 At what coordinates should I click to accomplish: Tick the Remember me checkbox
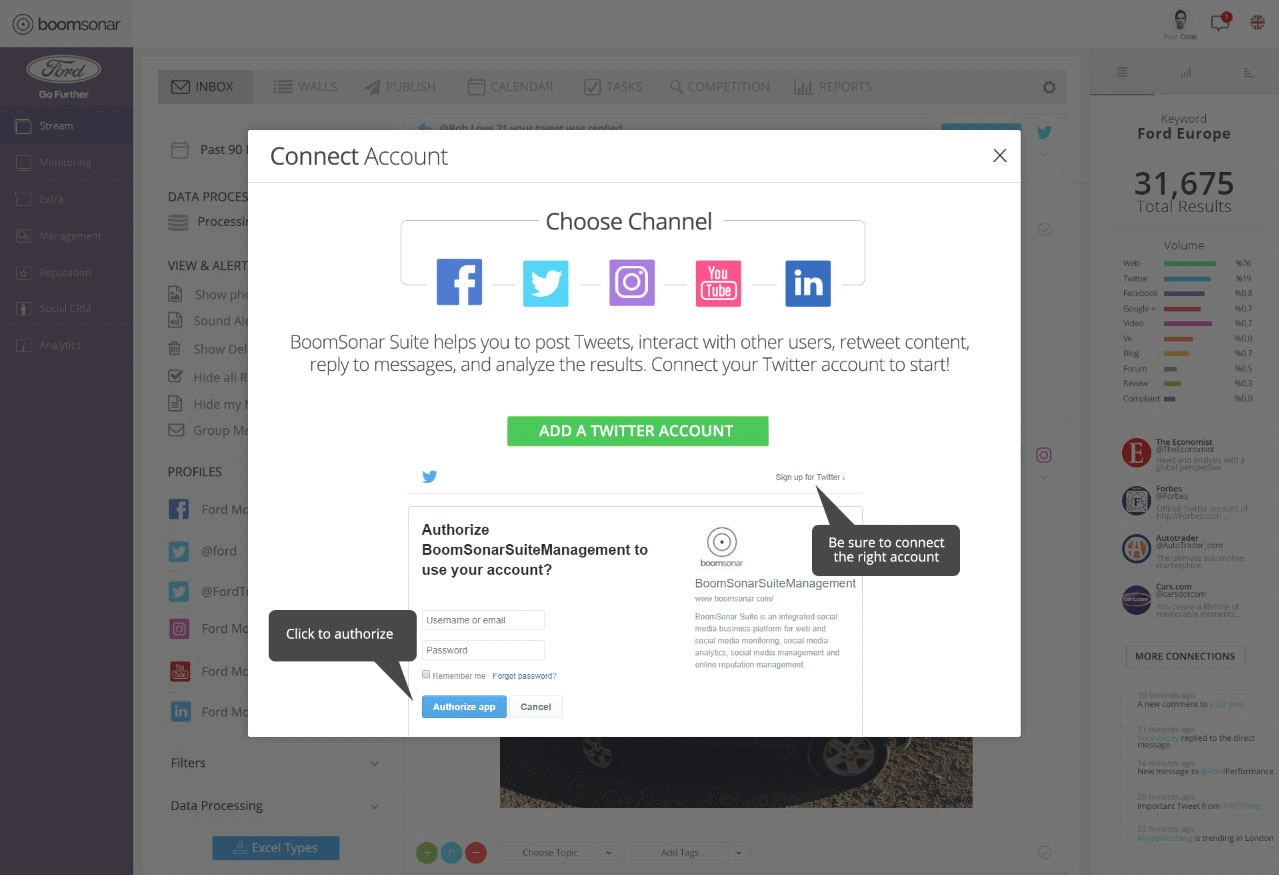pos(426,675)
